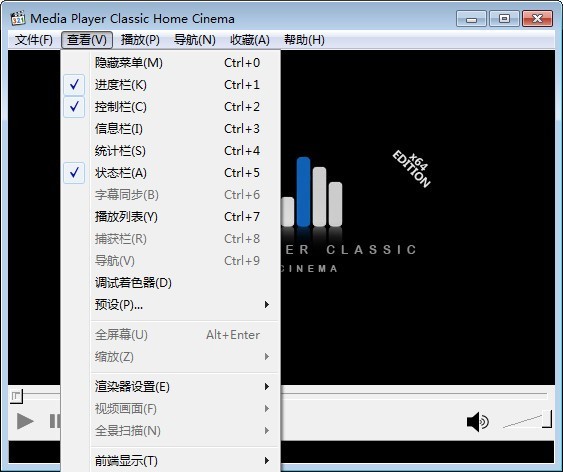Toggle 导航(V) navigation bar entry

click(171, 261)
